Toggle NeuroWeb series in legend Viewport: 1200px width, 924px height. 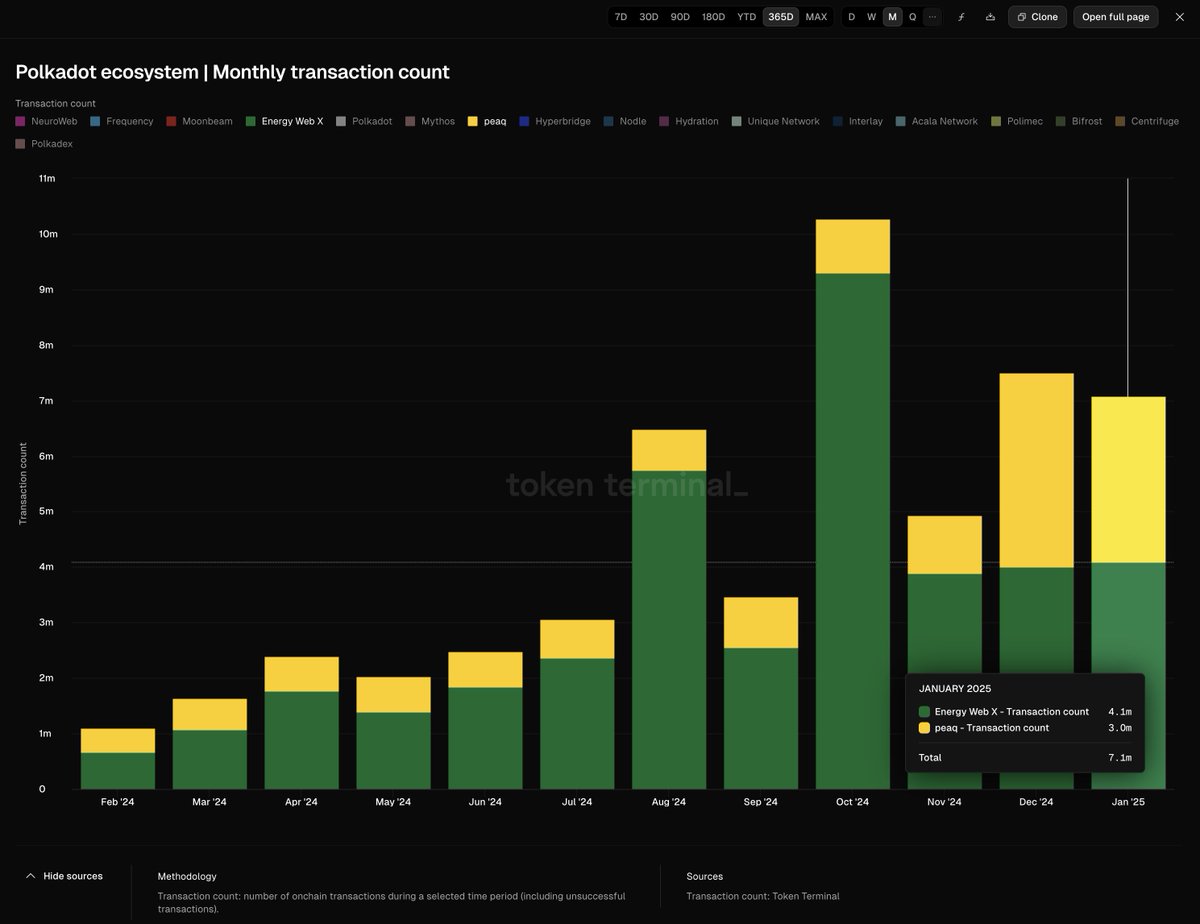[46, 121]
